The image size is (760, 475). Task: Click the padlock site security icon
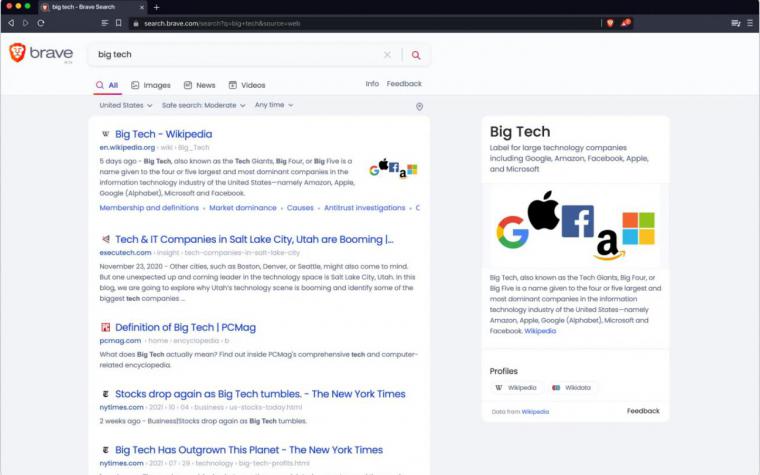(136, 23)
